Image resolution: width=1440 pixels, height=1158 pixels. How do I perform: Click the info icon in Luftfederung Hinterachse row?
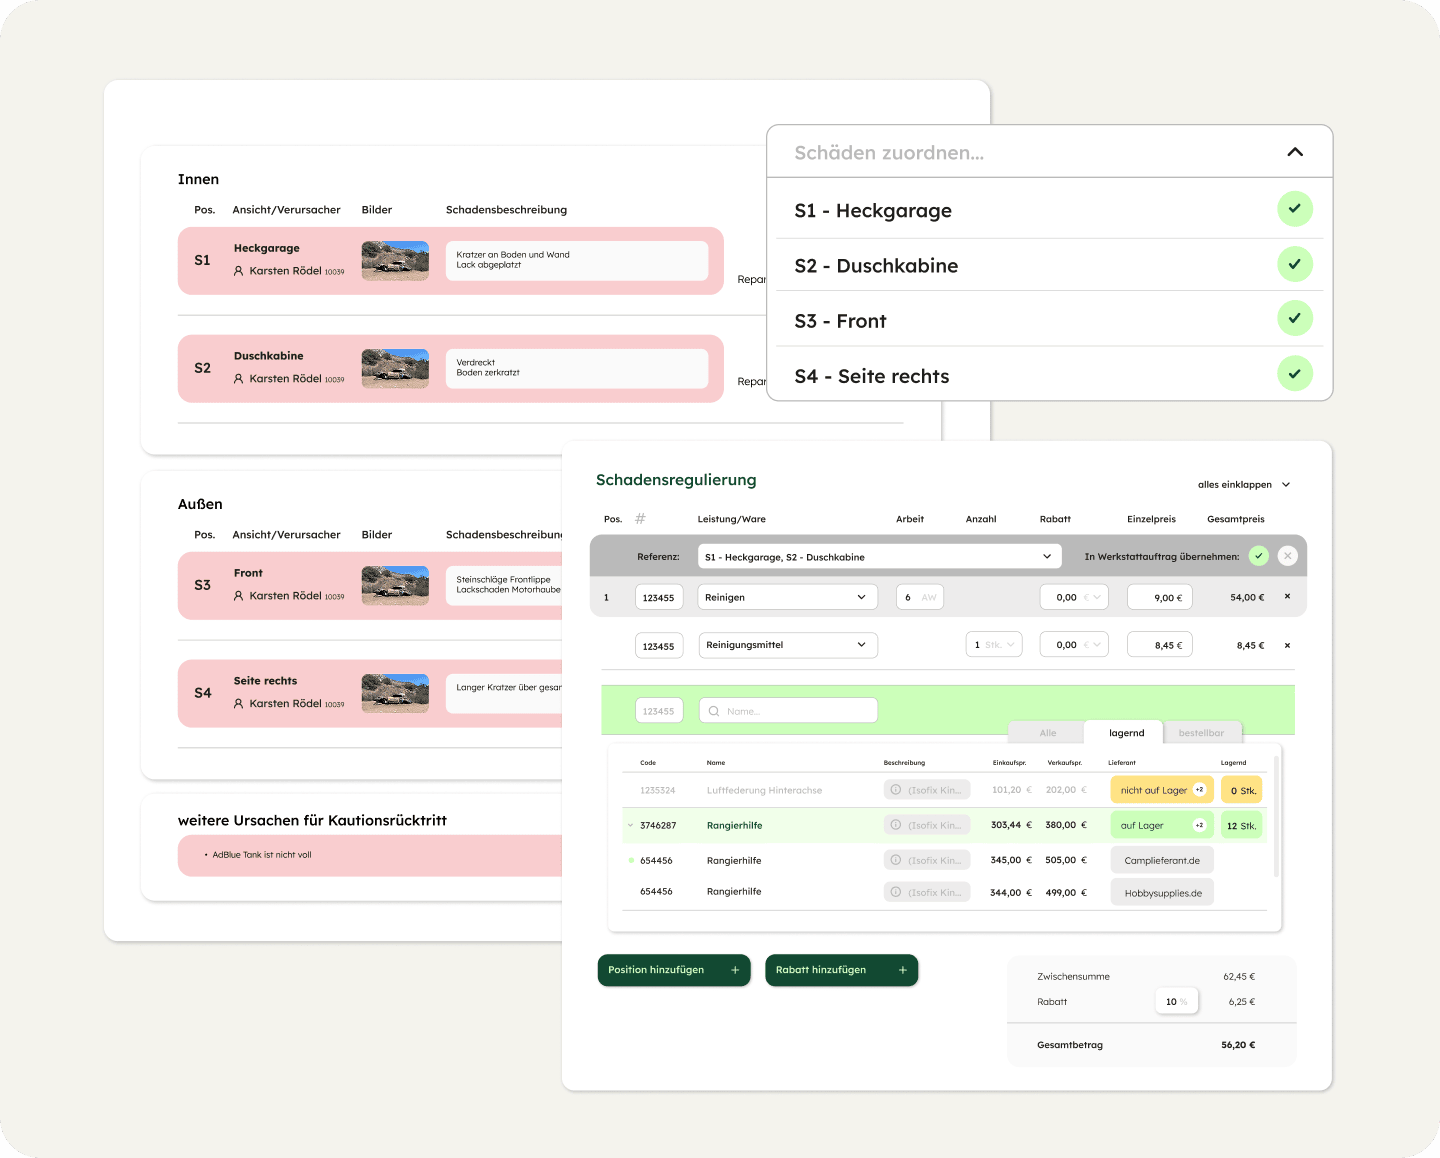[x=896, y=790]
